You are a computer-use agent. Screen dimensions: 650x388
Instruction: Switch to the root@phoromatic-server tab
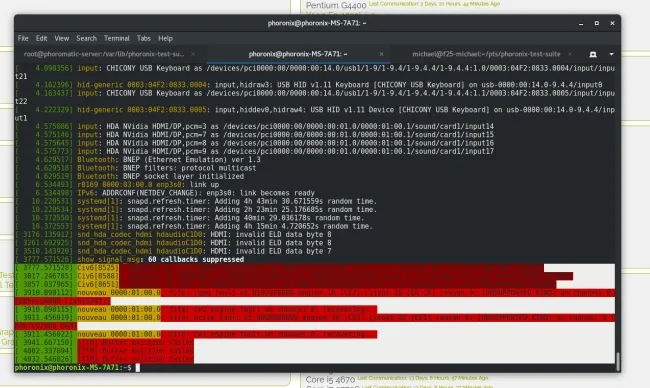104,54
